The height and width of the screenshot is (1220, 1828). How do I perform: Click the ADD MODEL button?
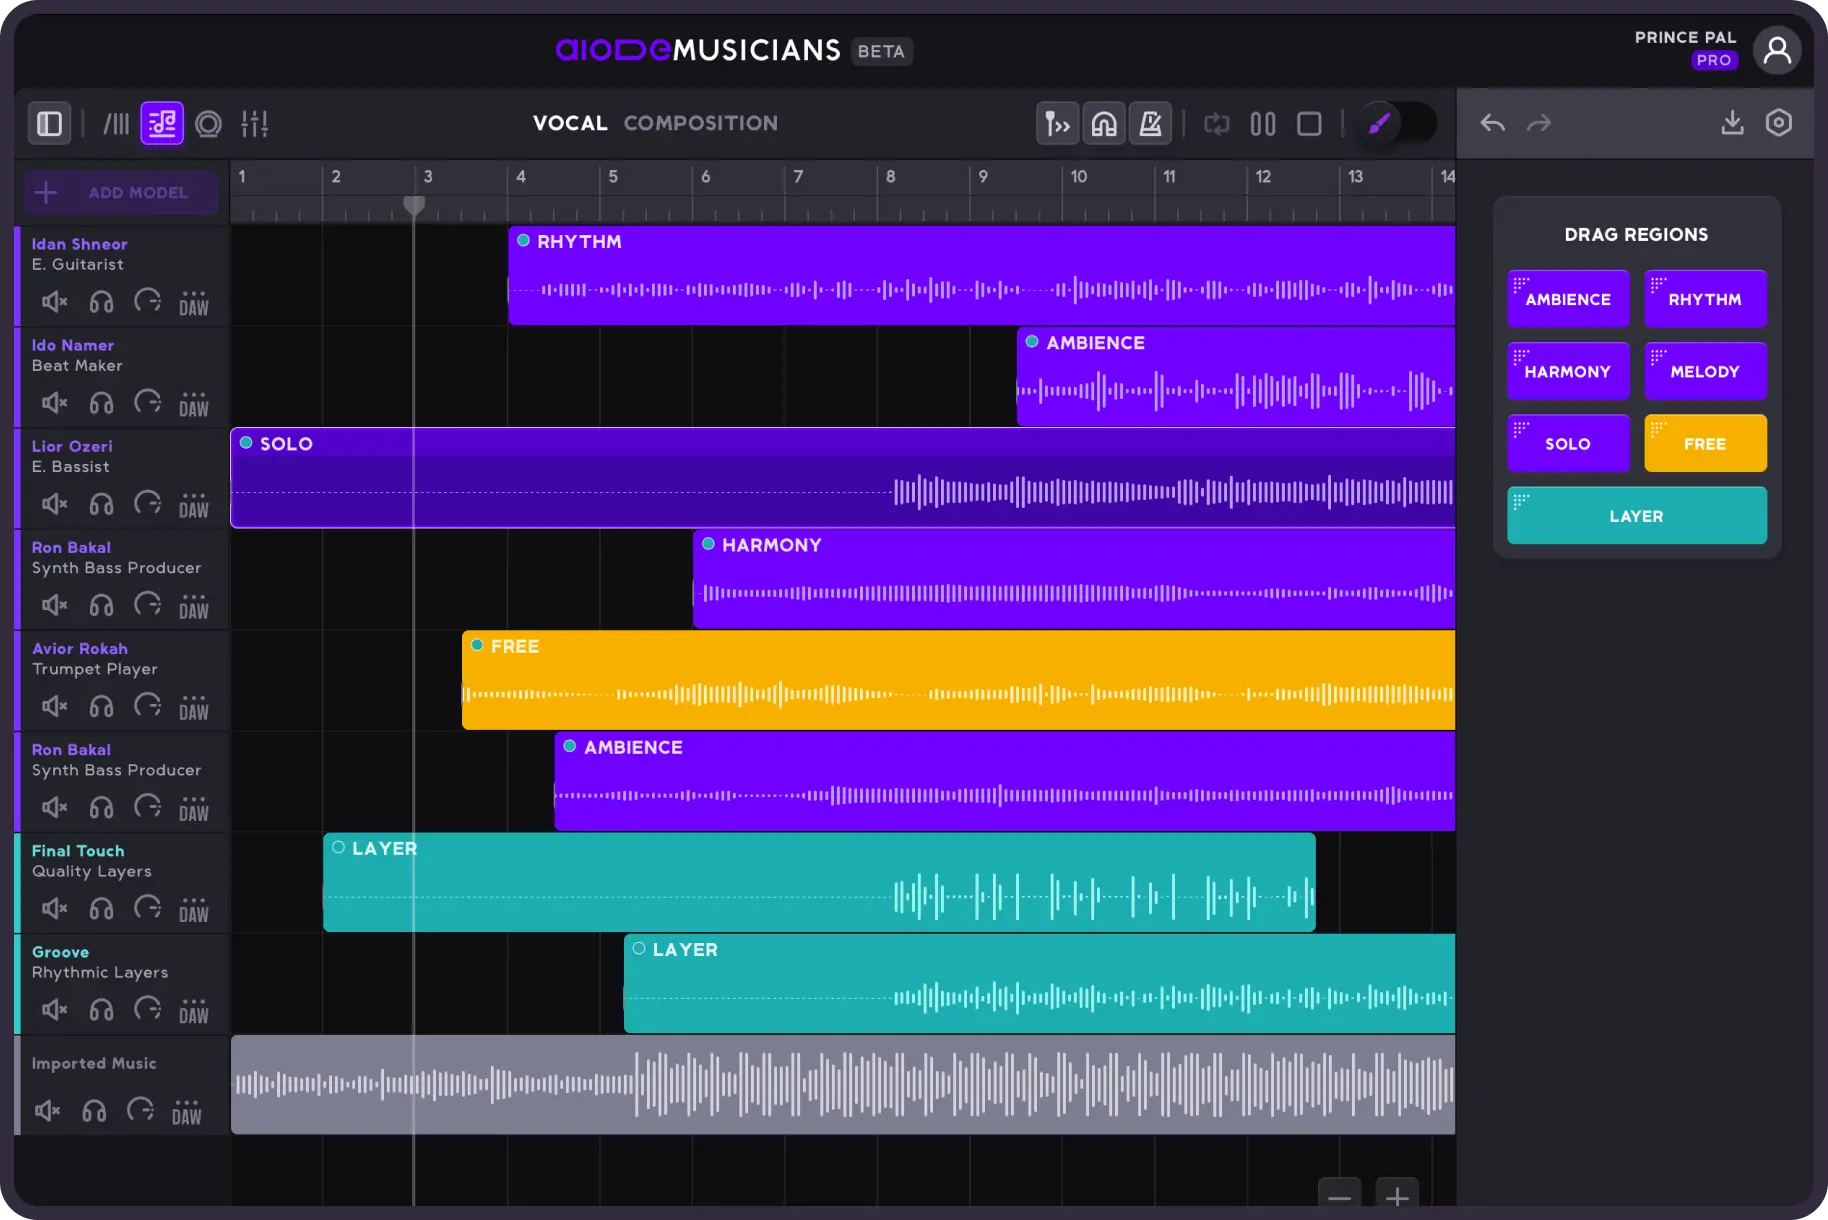pyautogui.click(x=119, y=192)
